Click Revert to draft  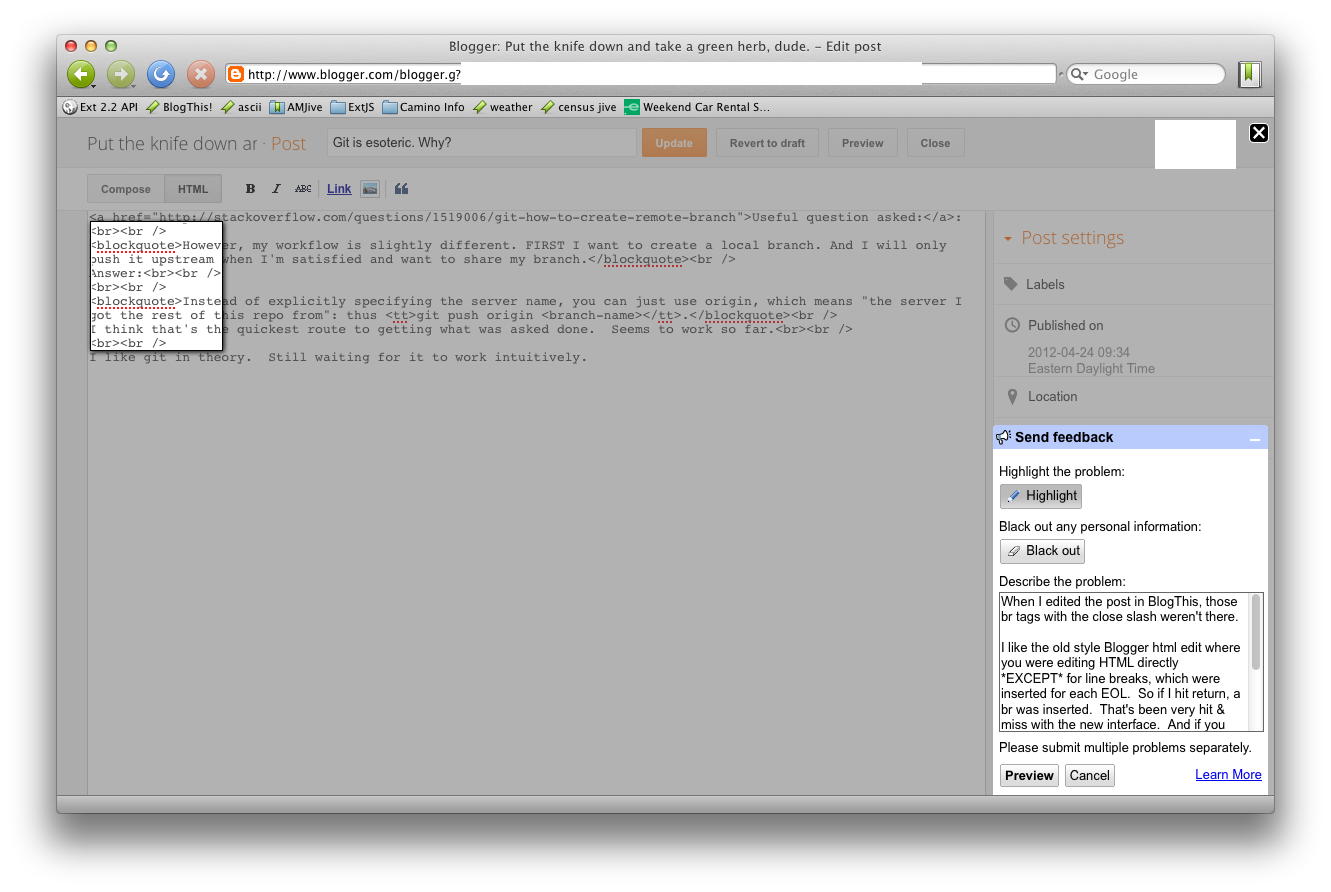click(767, 143)
